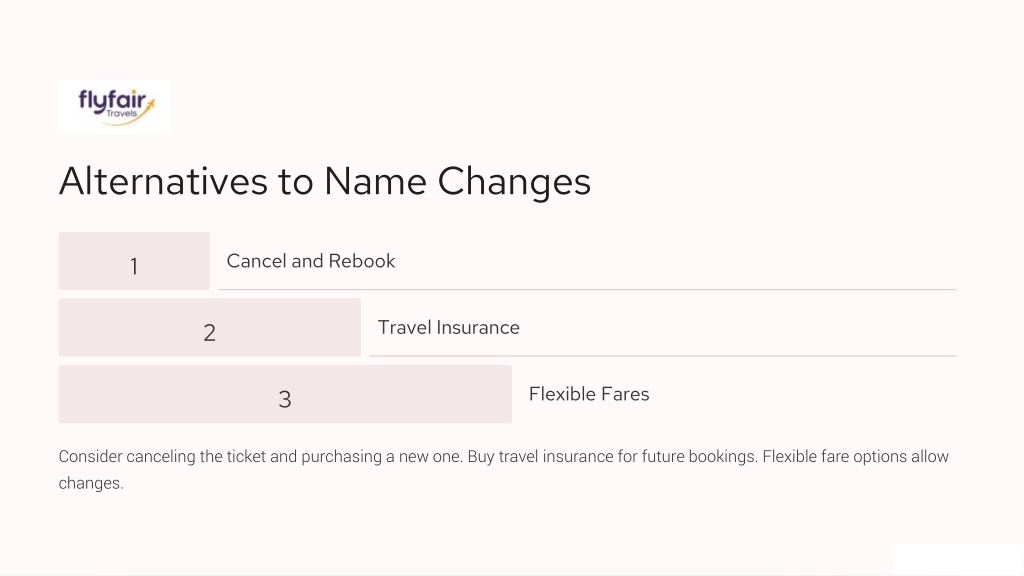The width and height of the screenshot is (1024, 576).
Task: Select the Alternatives to Name Changes title
Action: [x=325, y=181]
